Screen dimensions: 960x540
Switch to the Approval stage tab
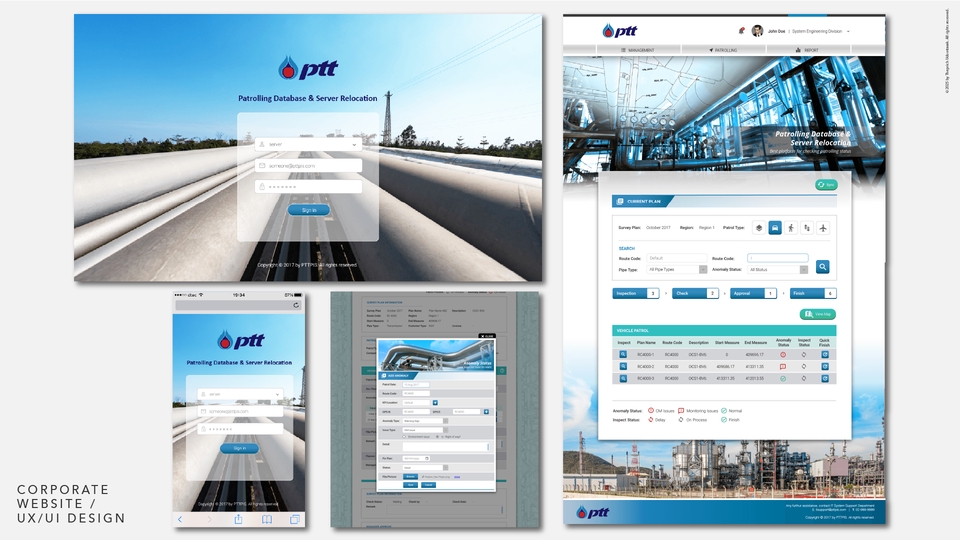point(755,293)
